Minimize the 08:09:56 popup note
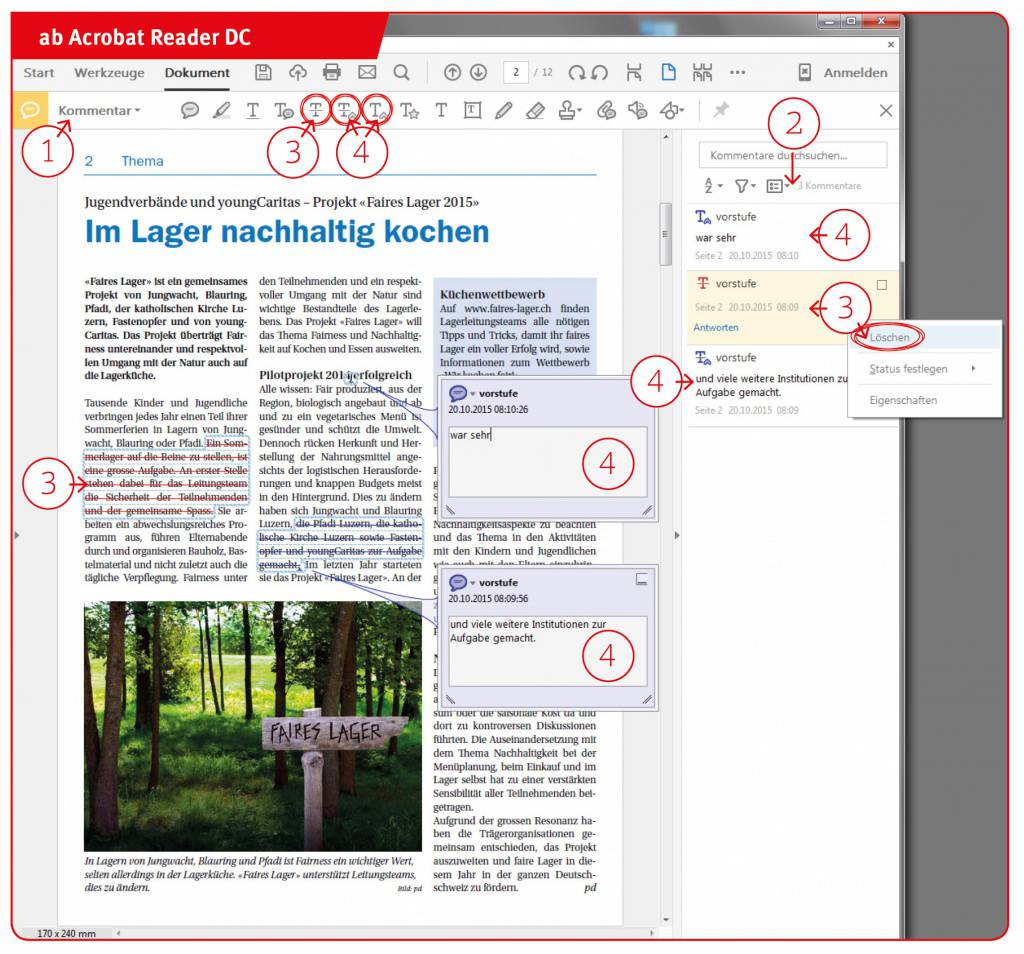 (x=642, y=579)
